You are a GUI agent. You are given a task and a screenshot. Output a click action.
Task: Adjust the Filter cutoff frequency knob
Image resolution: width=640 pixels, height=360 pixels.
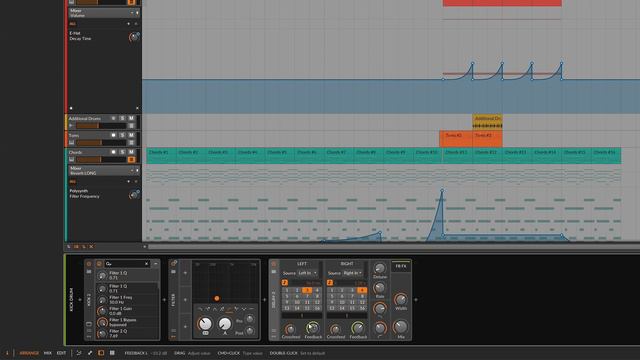pos(205,324)
